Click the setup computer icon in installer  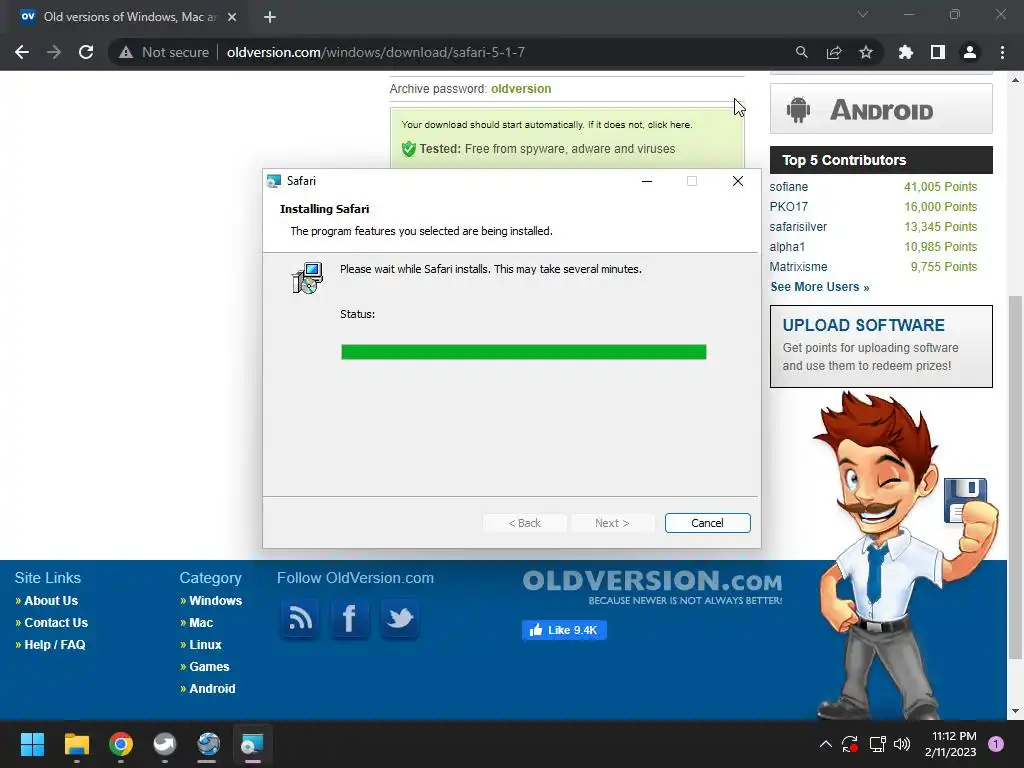(307, 278)
